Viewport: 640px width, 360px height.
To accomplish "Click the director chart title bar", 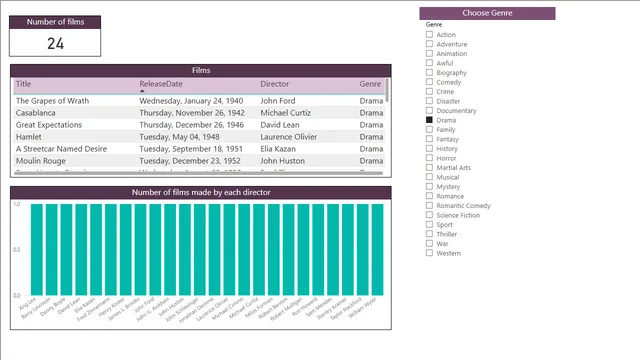I will 201,192.
